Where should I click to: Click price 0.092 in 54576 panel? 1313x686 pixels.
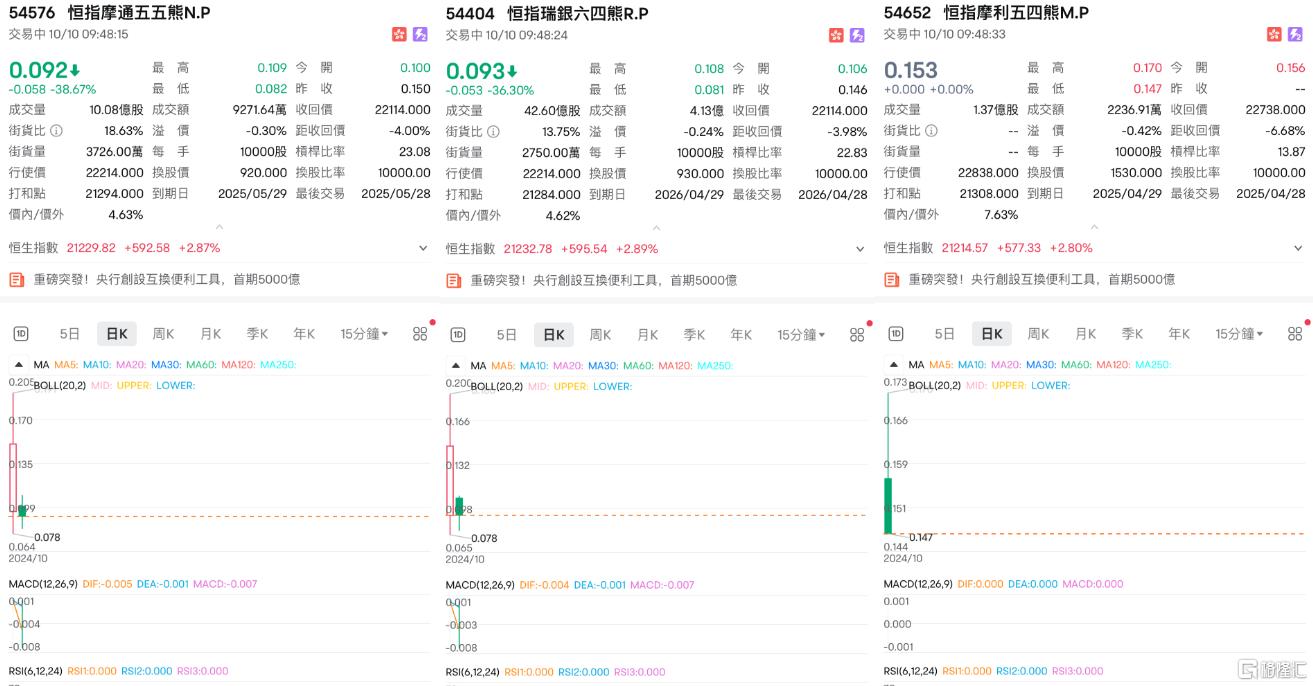(x=38, y=70)
